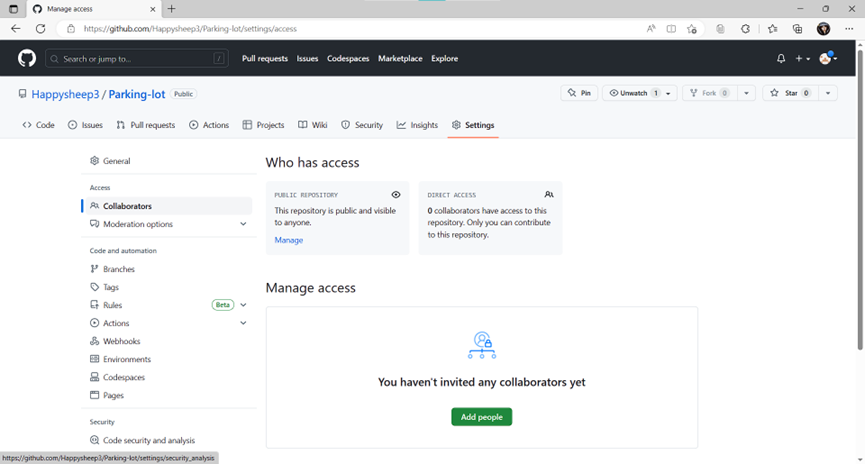Click in the Search or jump to field
The width and height of the screenshot is (865, 464).
(137, 58)
